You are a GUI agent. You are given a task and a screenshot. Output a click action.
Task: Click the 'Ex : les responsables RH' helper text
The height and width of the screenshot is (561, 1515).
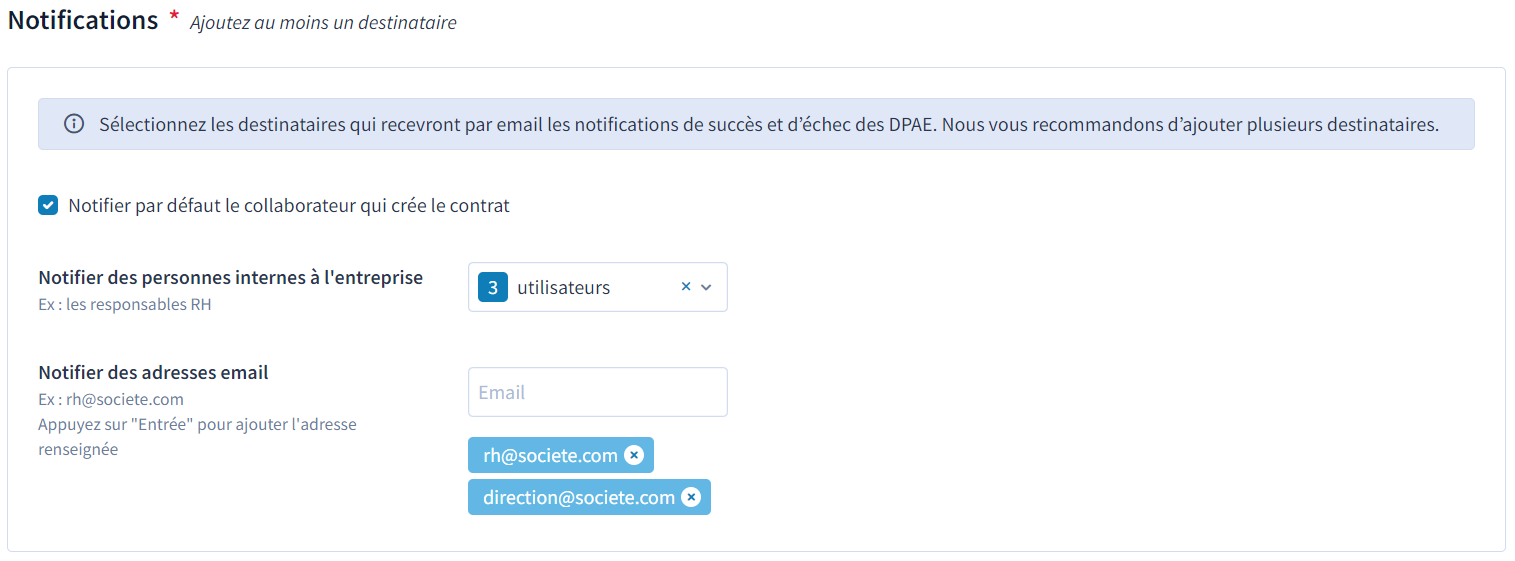pyautogui.click(x=125, y=304)
